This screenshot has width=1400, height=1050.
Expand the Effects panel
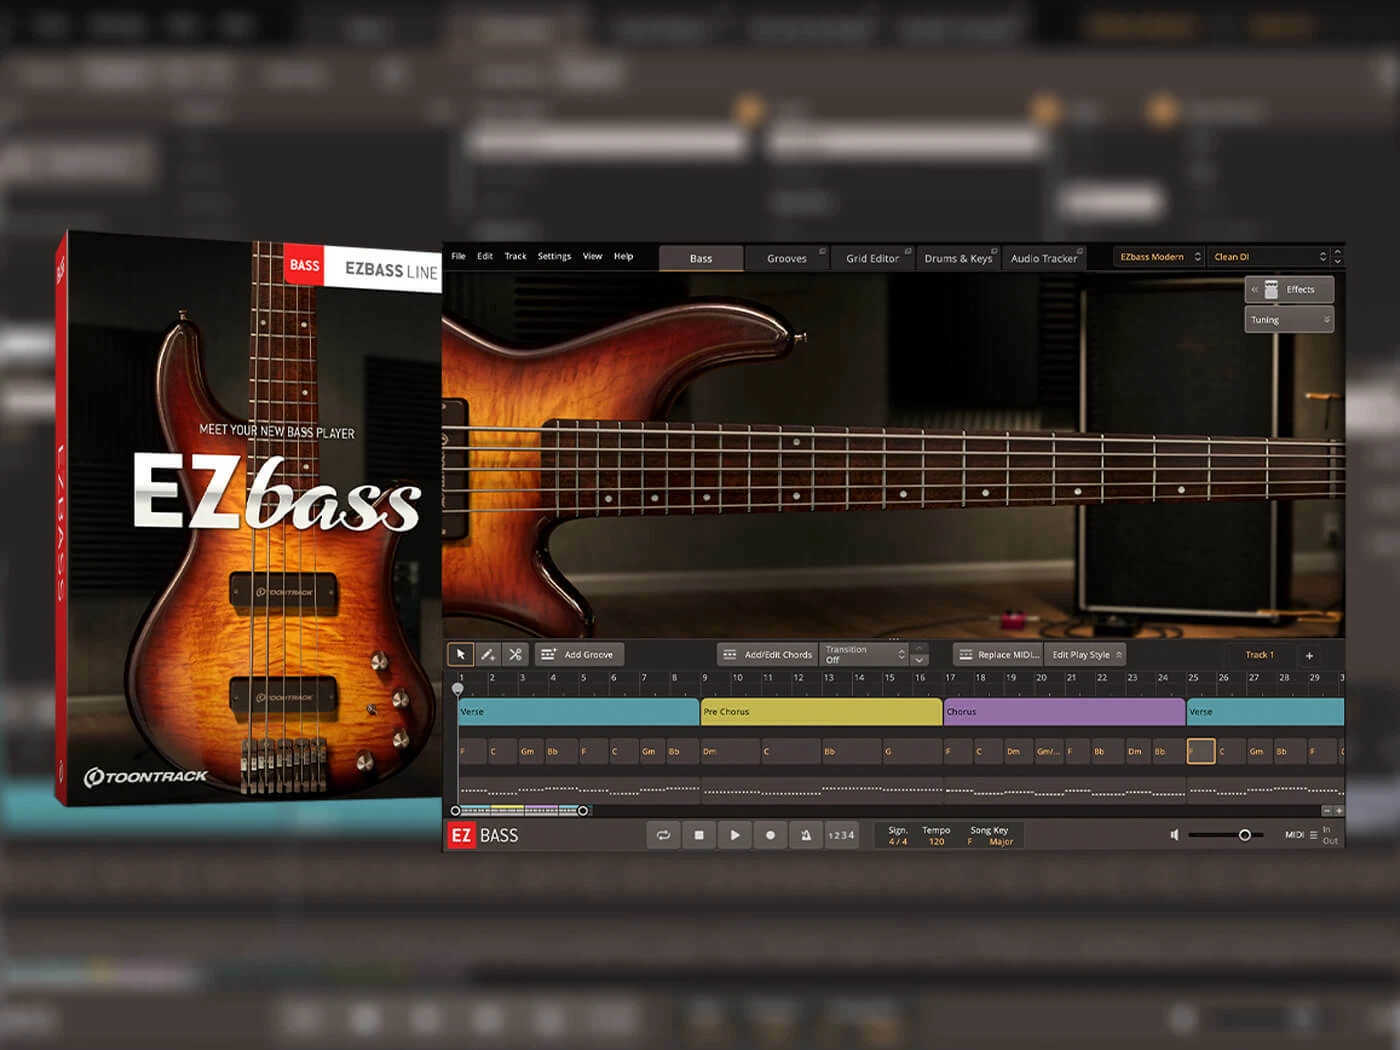point(1289,289)
